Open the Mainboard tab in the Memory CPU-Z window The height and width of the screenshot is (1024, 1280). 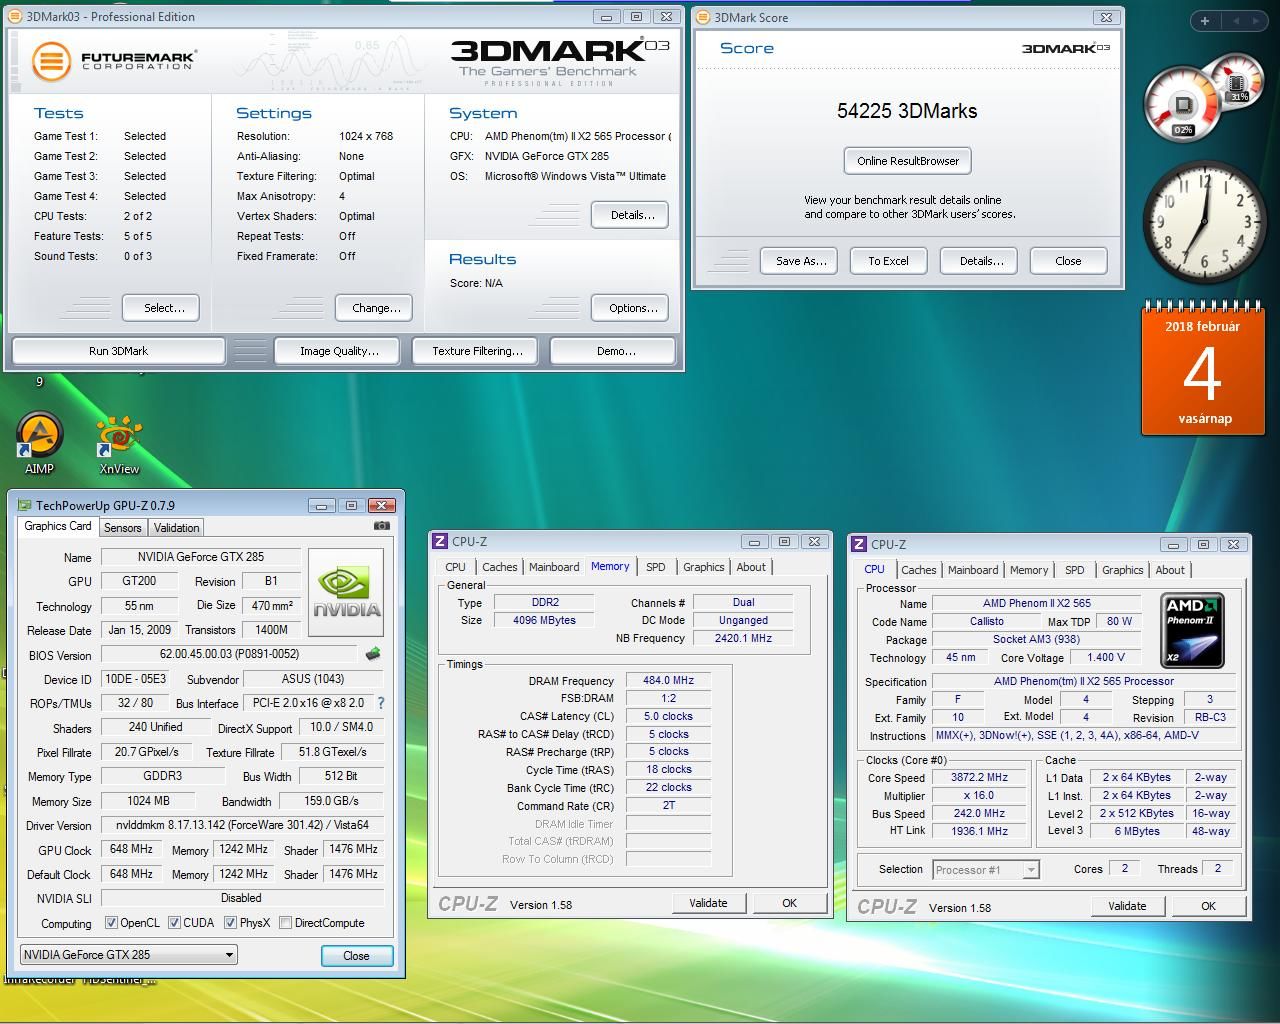554,567
